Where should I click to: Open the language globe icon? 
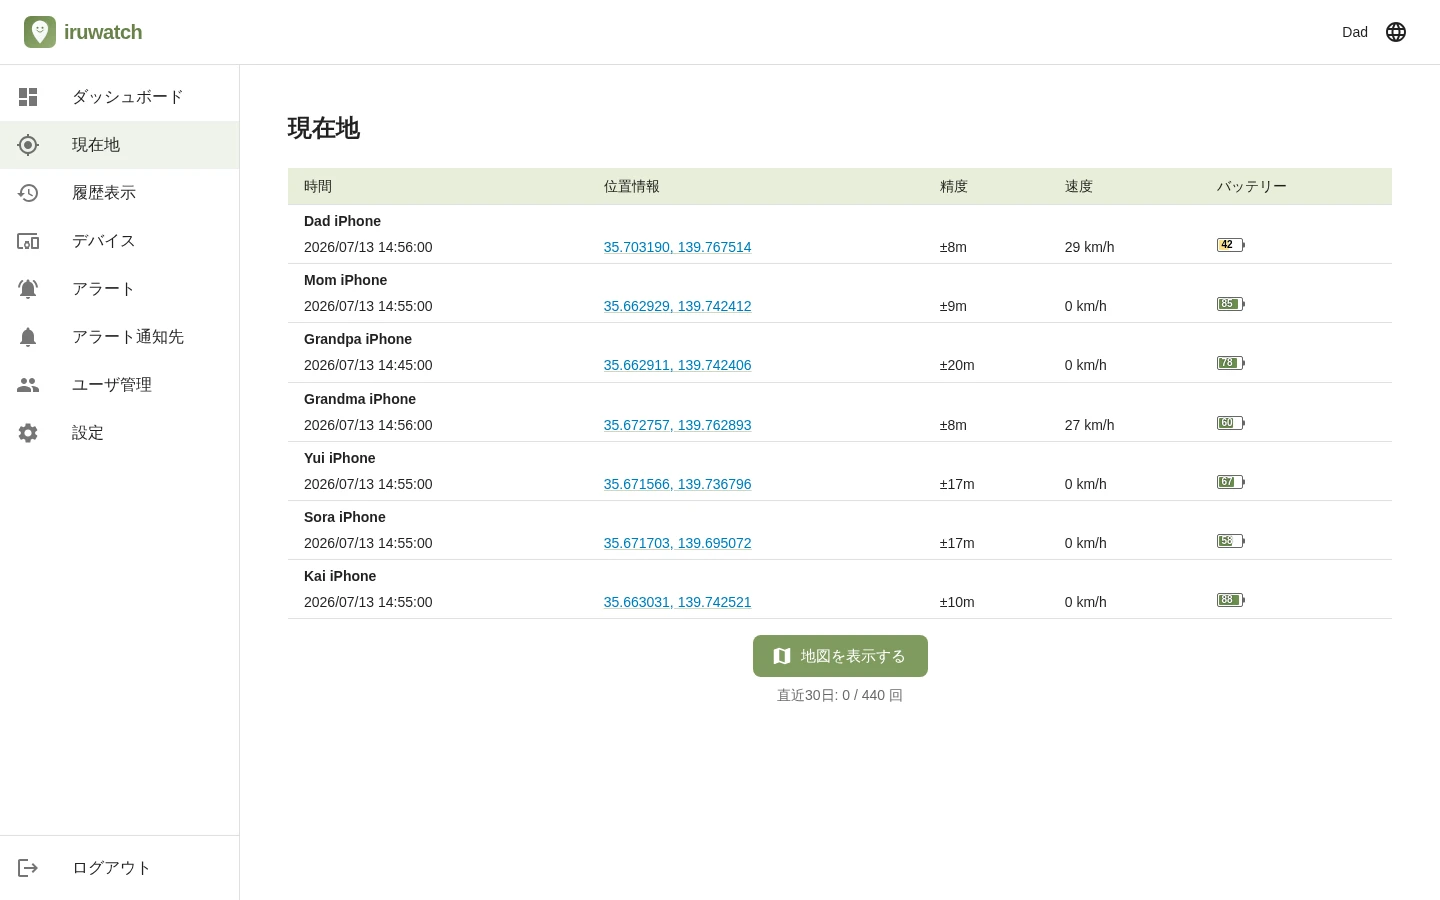[1396, 32]
